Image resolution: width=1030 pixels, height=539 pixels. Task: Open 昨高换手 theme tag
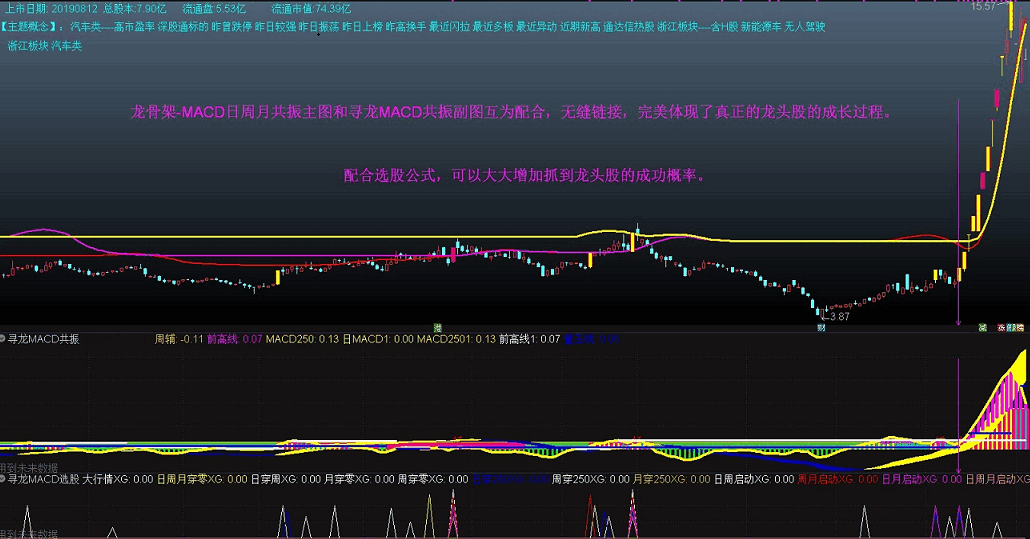[406, 27]
